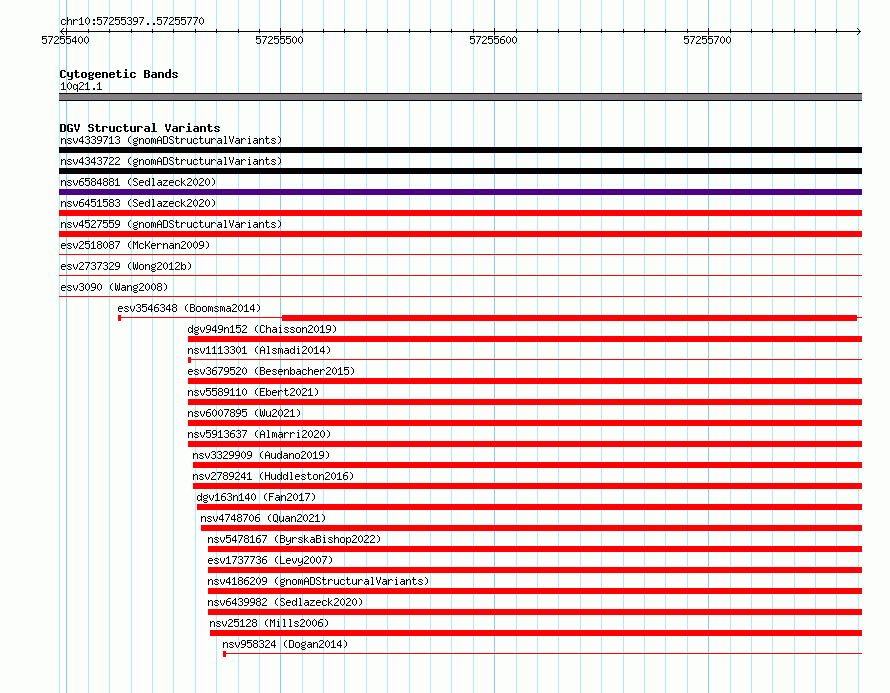Open variant nsv4186209 gnomAD label

click(x=318, y=581)
